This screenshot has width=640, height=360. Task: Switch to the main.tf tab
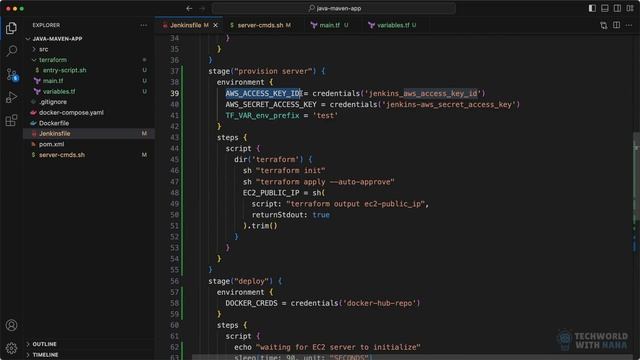(329, 25)
